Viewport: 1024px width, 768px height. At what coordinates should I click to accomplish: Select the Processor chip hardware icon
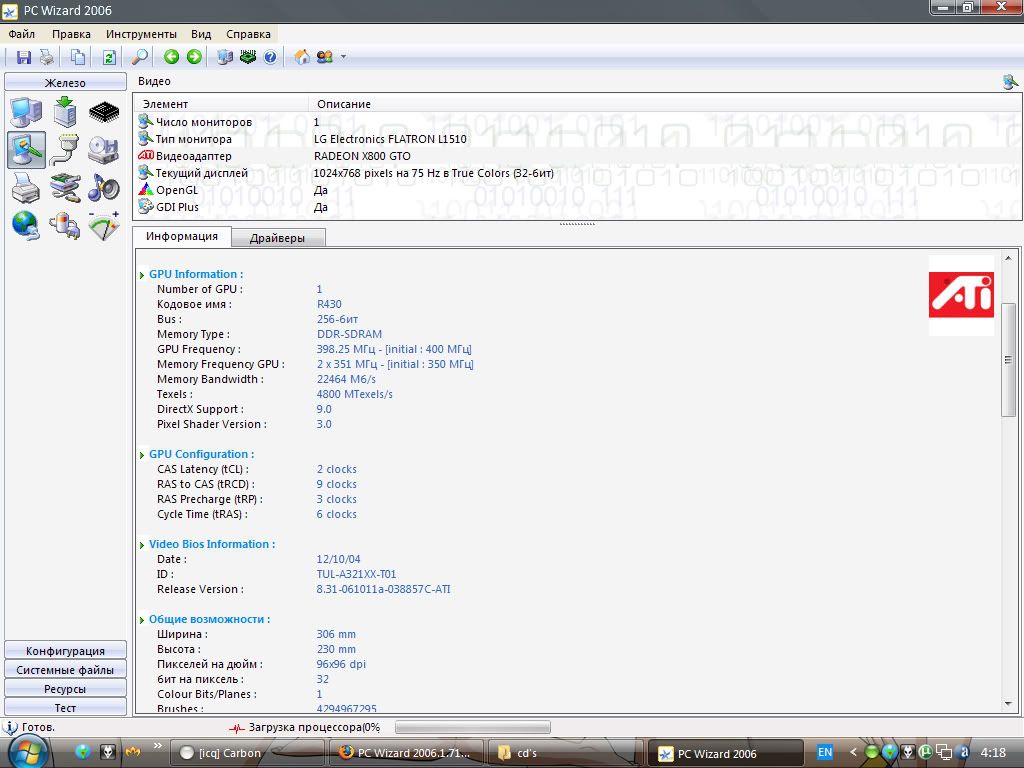[104, 112]
